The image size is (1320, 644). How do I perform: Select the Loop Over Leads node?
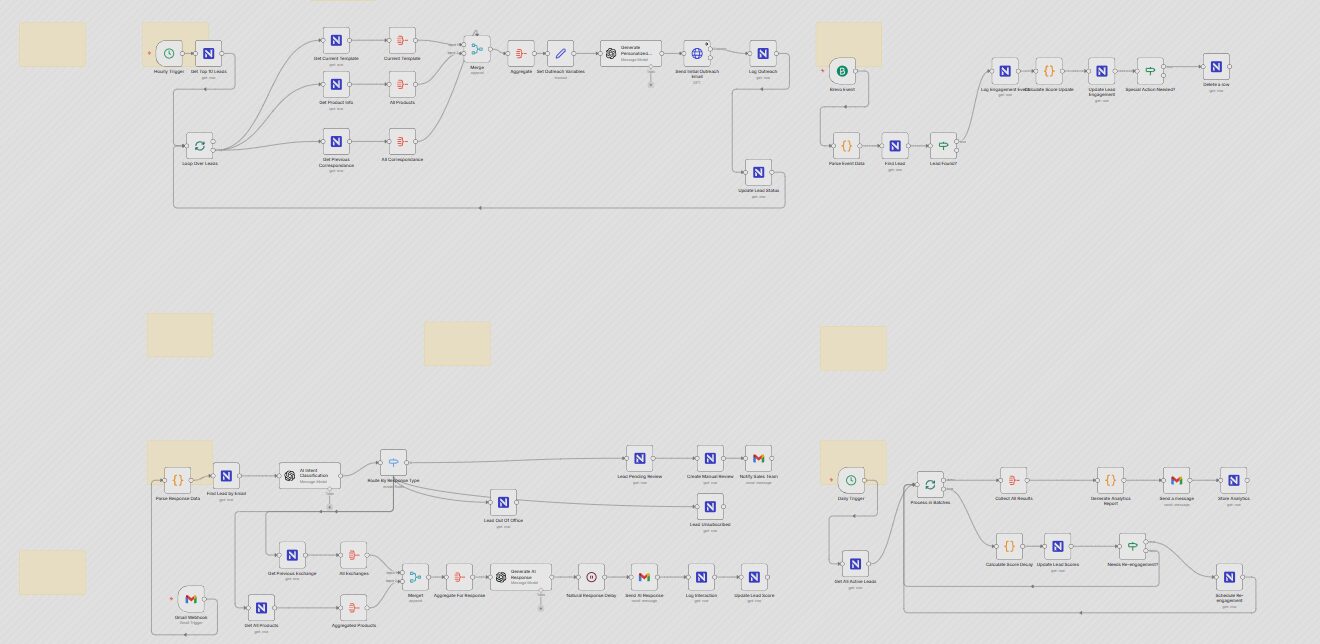[x=199, y=146]
